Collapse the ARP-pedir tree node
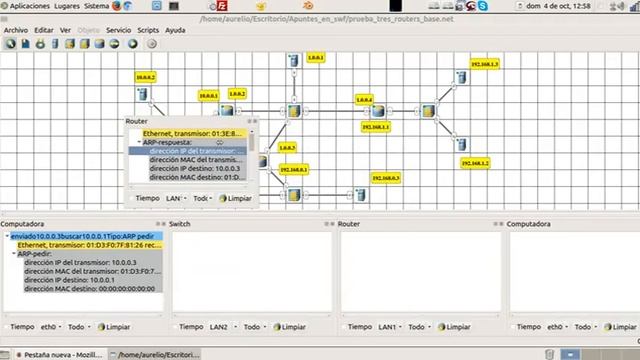Viewport: 640px width, 360px height. (x=14, y=254)
